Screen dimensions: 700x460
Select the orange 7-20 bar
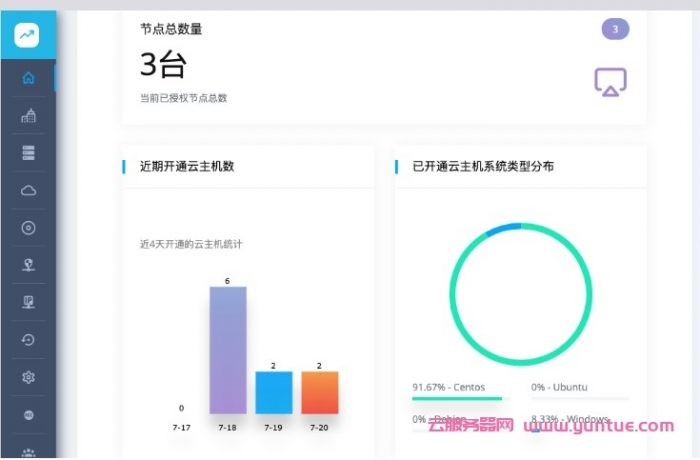320,392
